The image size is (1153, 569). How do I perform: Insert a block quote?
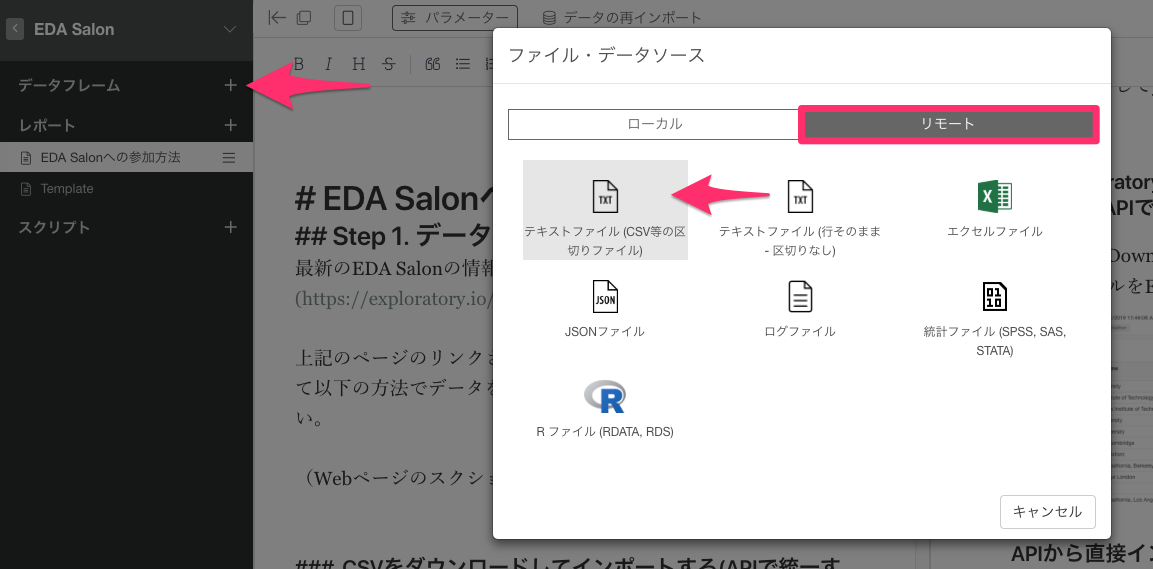432,64
